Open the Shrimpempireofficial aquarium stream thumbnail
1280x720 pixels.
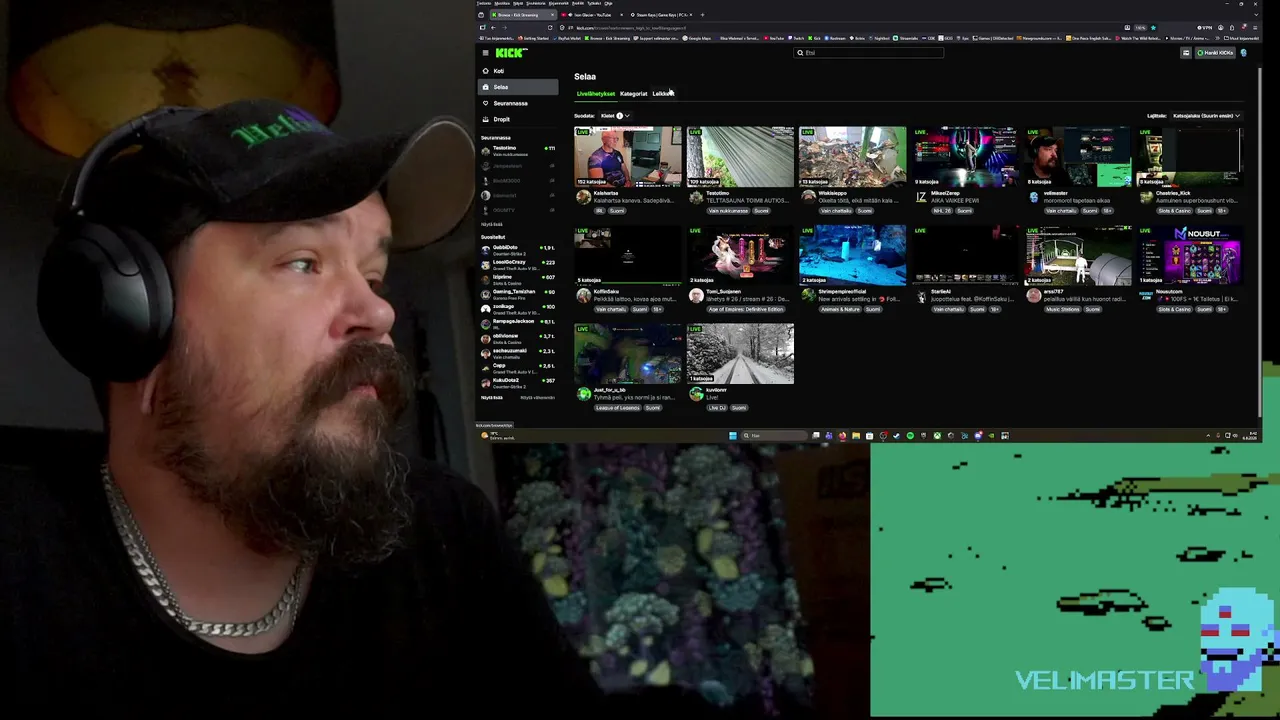852,255
